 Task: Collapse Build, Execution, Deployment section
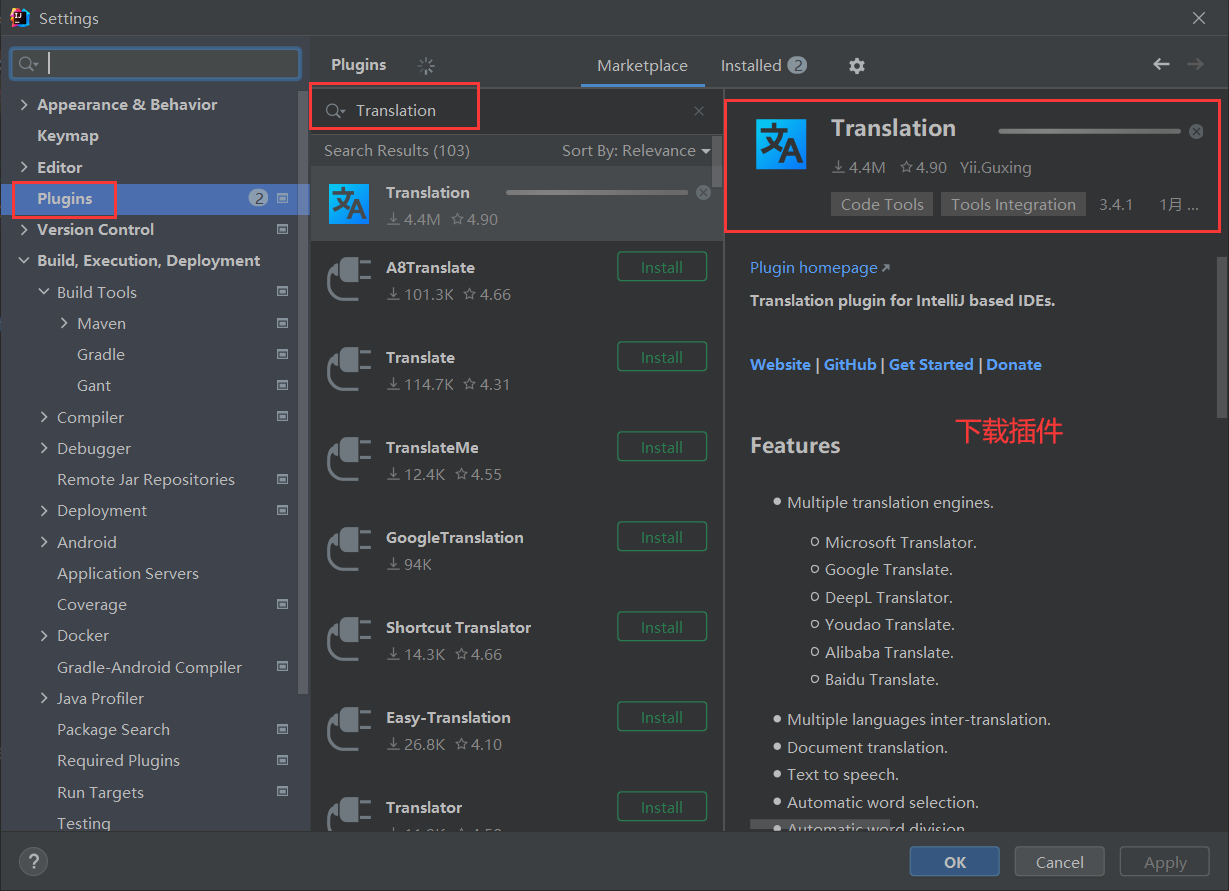[24, 261]
